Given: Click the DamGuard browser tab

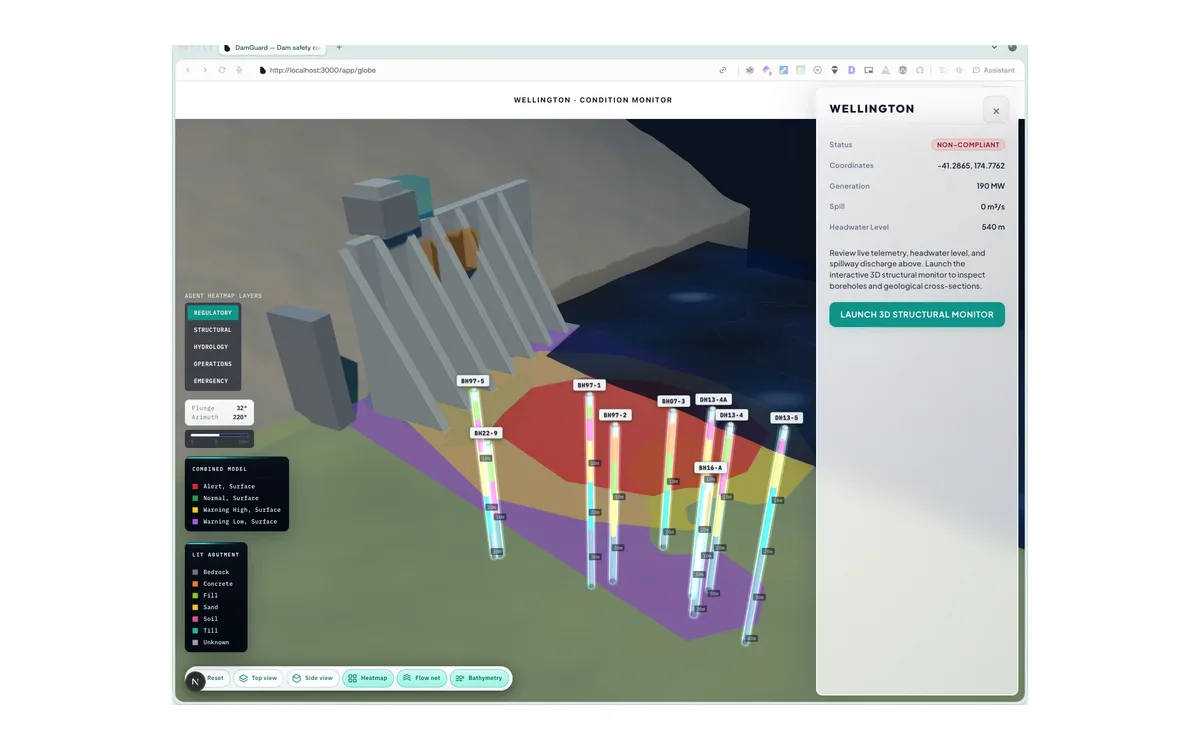Looking at the screenshot, I should pos(272,47).
